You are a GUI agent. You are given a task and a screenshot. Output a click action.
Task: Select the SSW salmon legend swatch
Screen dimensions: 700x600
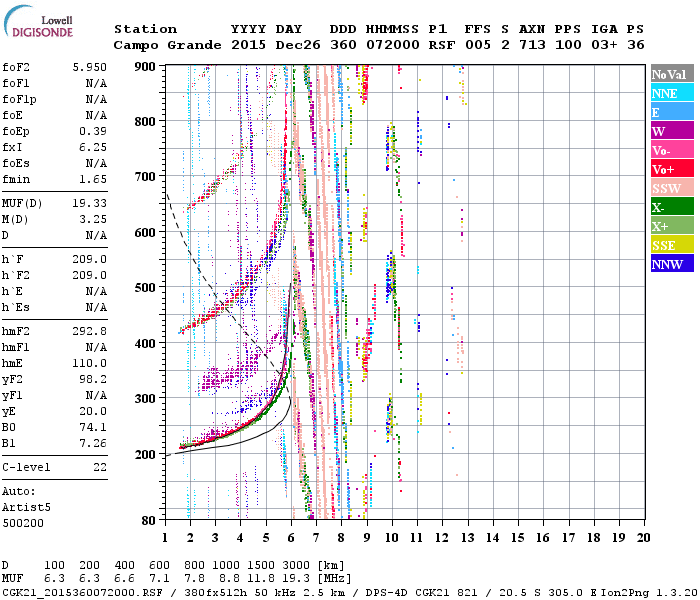coord(672,188)
